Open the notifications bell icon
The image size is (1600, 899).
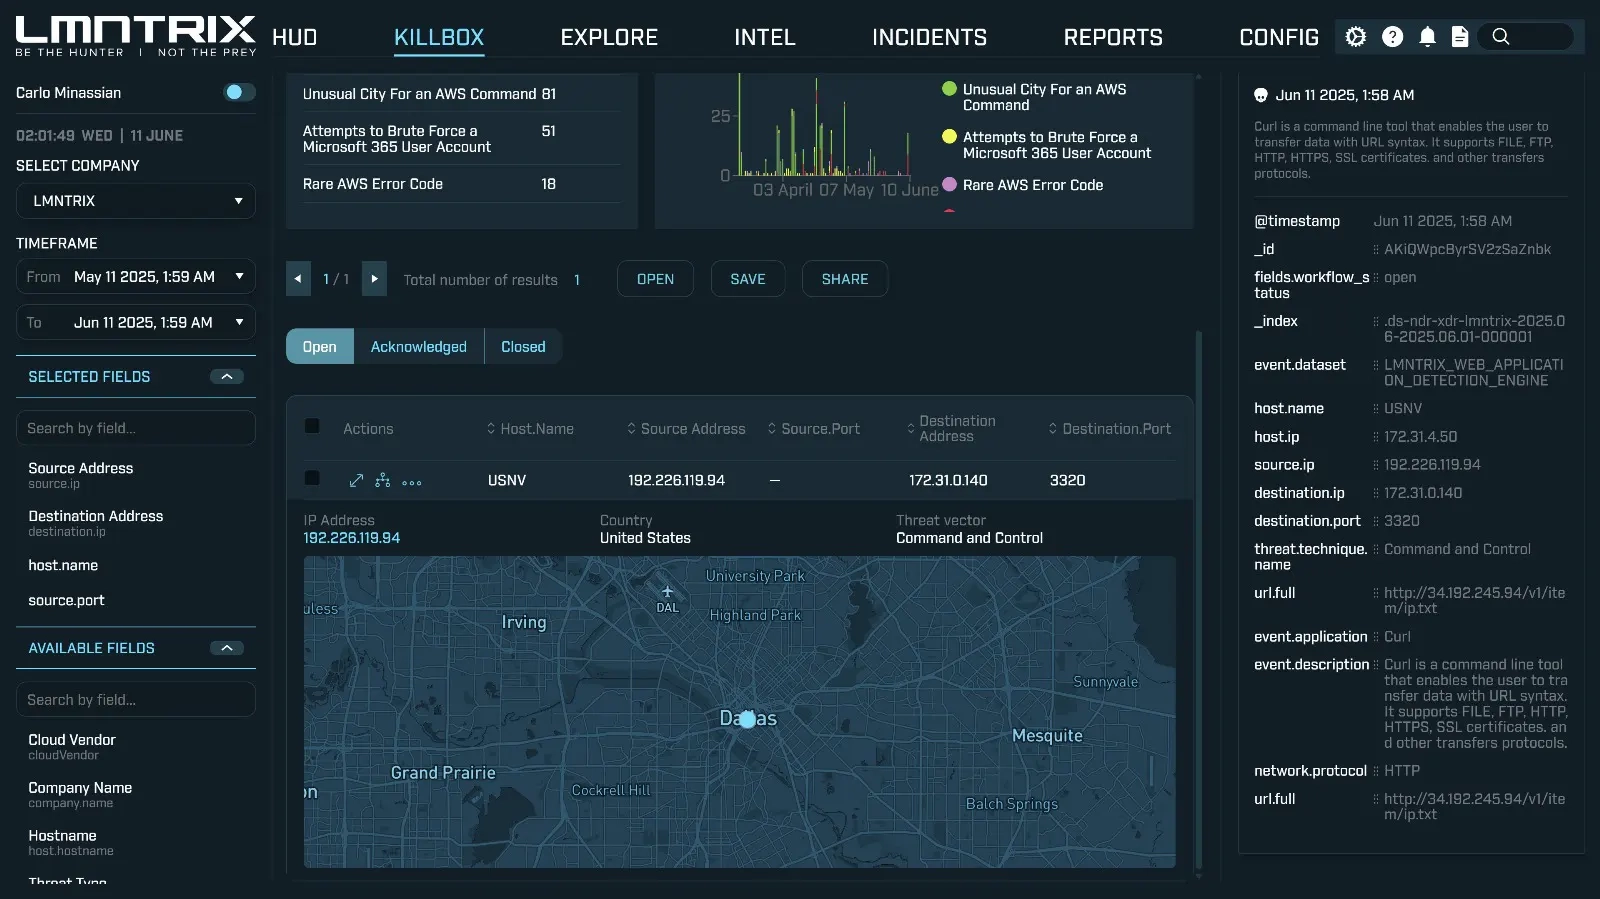click(x=1428, y=37)
